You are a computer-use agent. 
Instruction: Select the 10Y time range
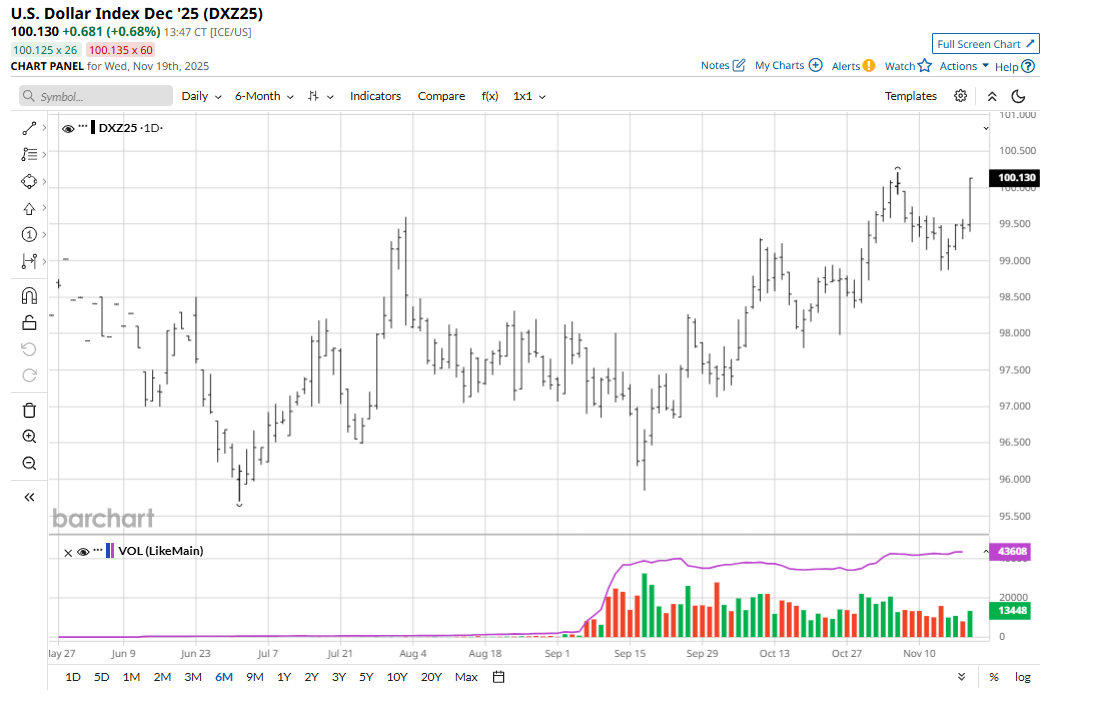(397, 677)
